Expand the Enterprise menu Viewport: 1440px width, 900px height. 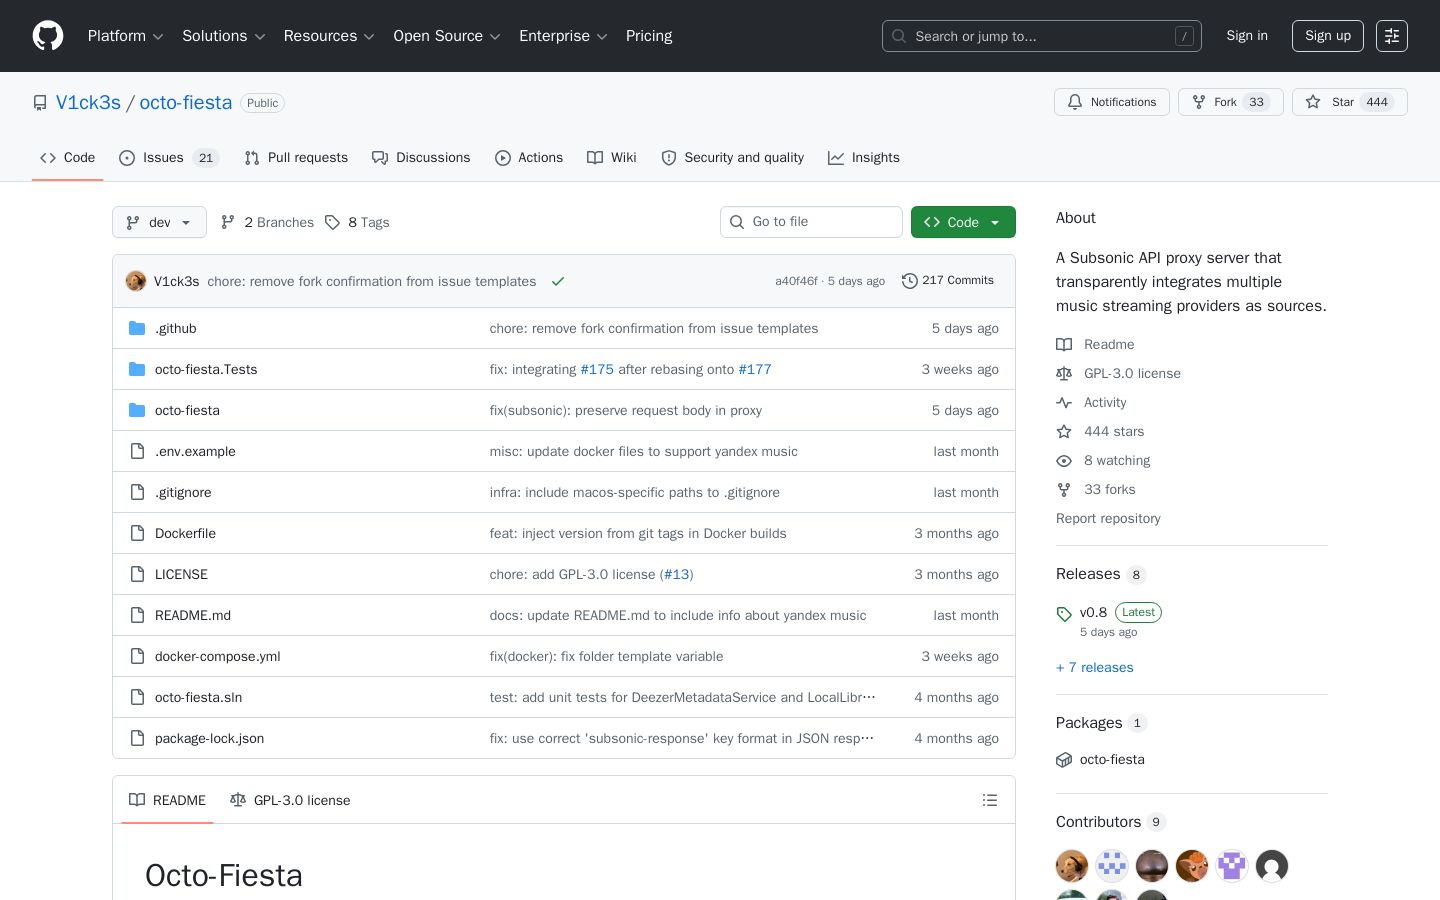click(563, 36)
